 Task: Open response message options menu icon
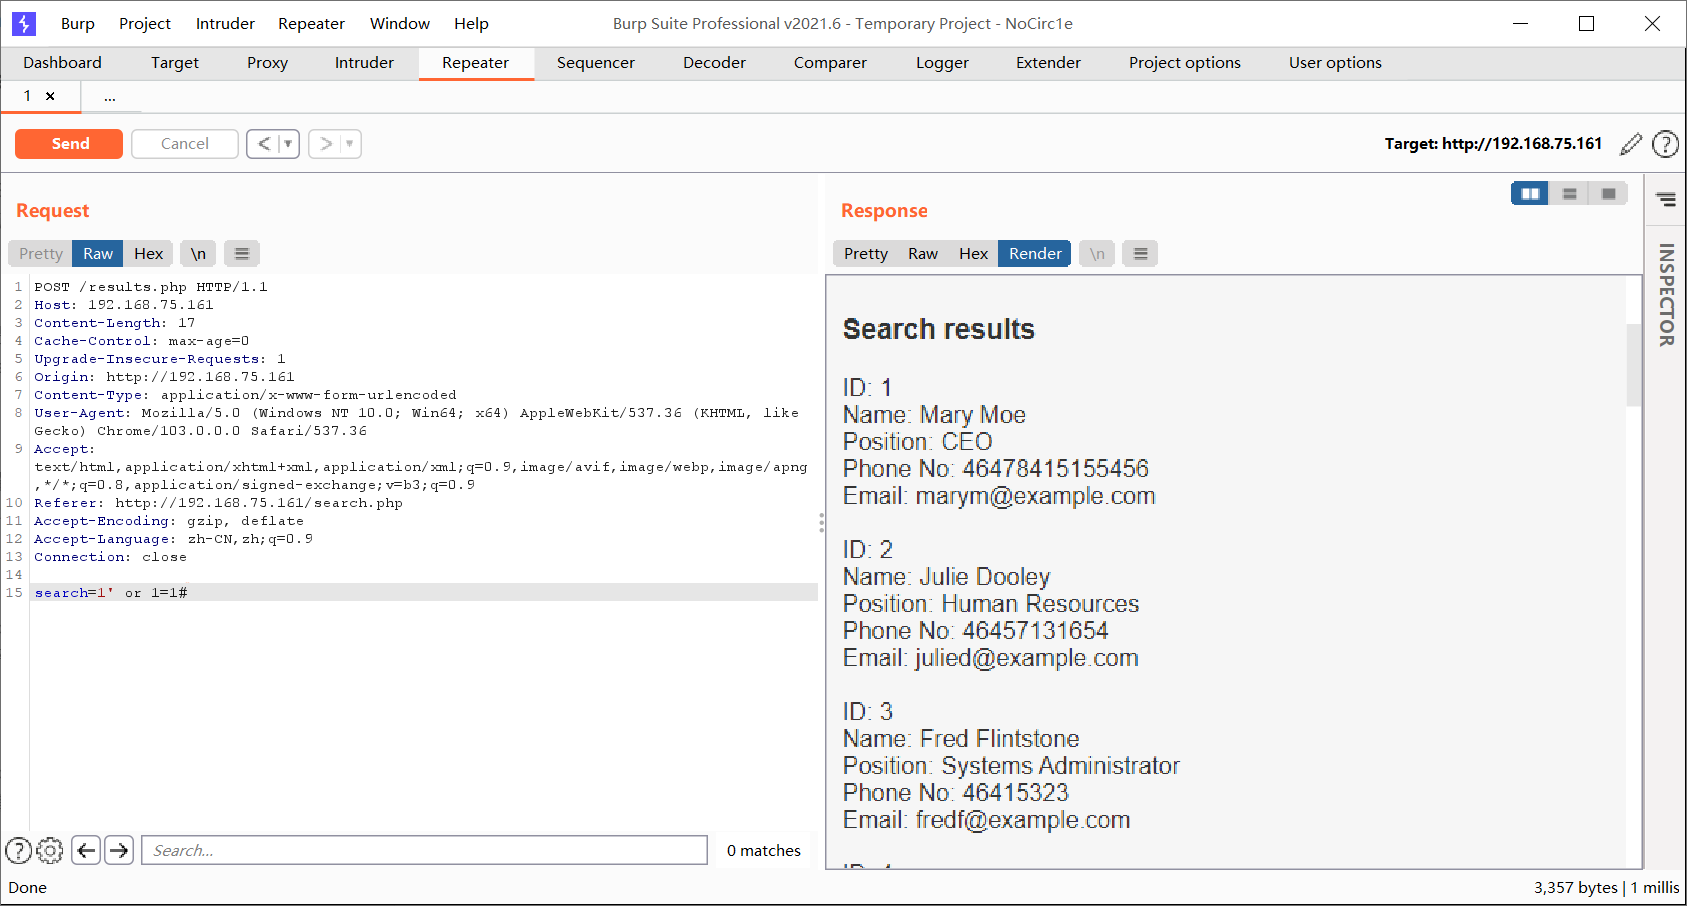[x=1140, y=254]
